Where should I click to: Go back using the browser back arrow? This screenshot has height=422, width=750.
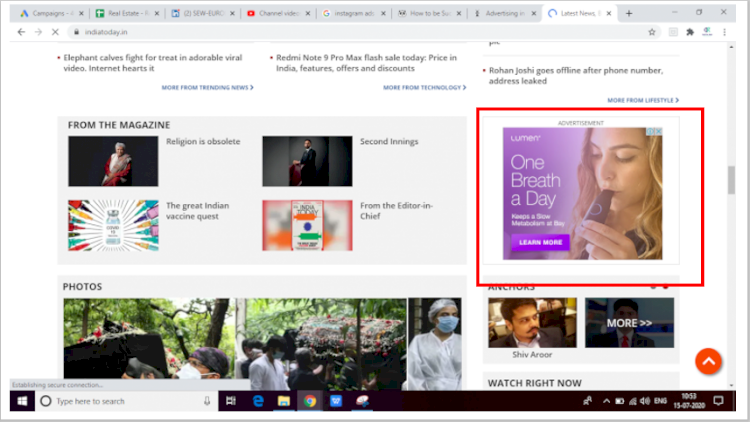(x=21, y=32)
